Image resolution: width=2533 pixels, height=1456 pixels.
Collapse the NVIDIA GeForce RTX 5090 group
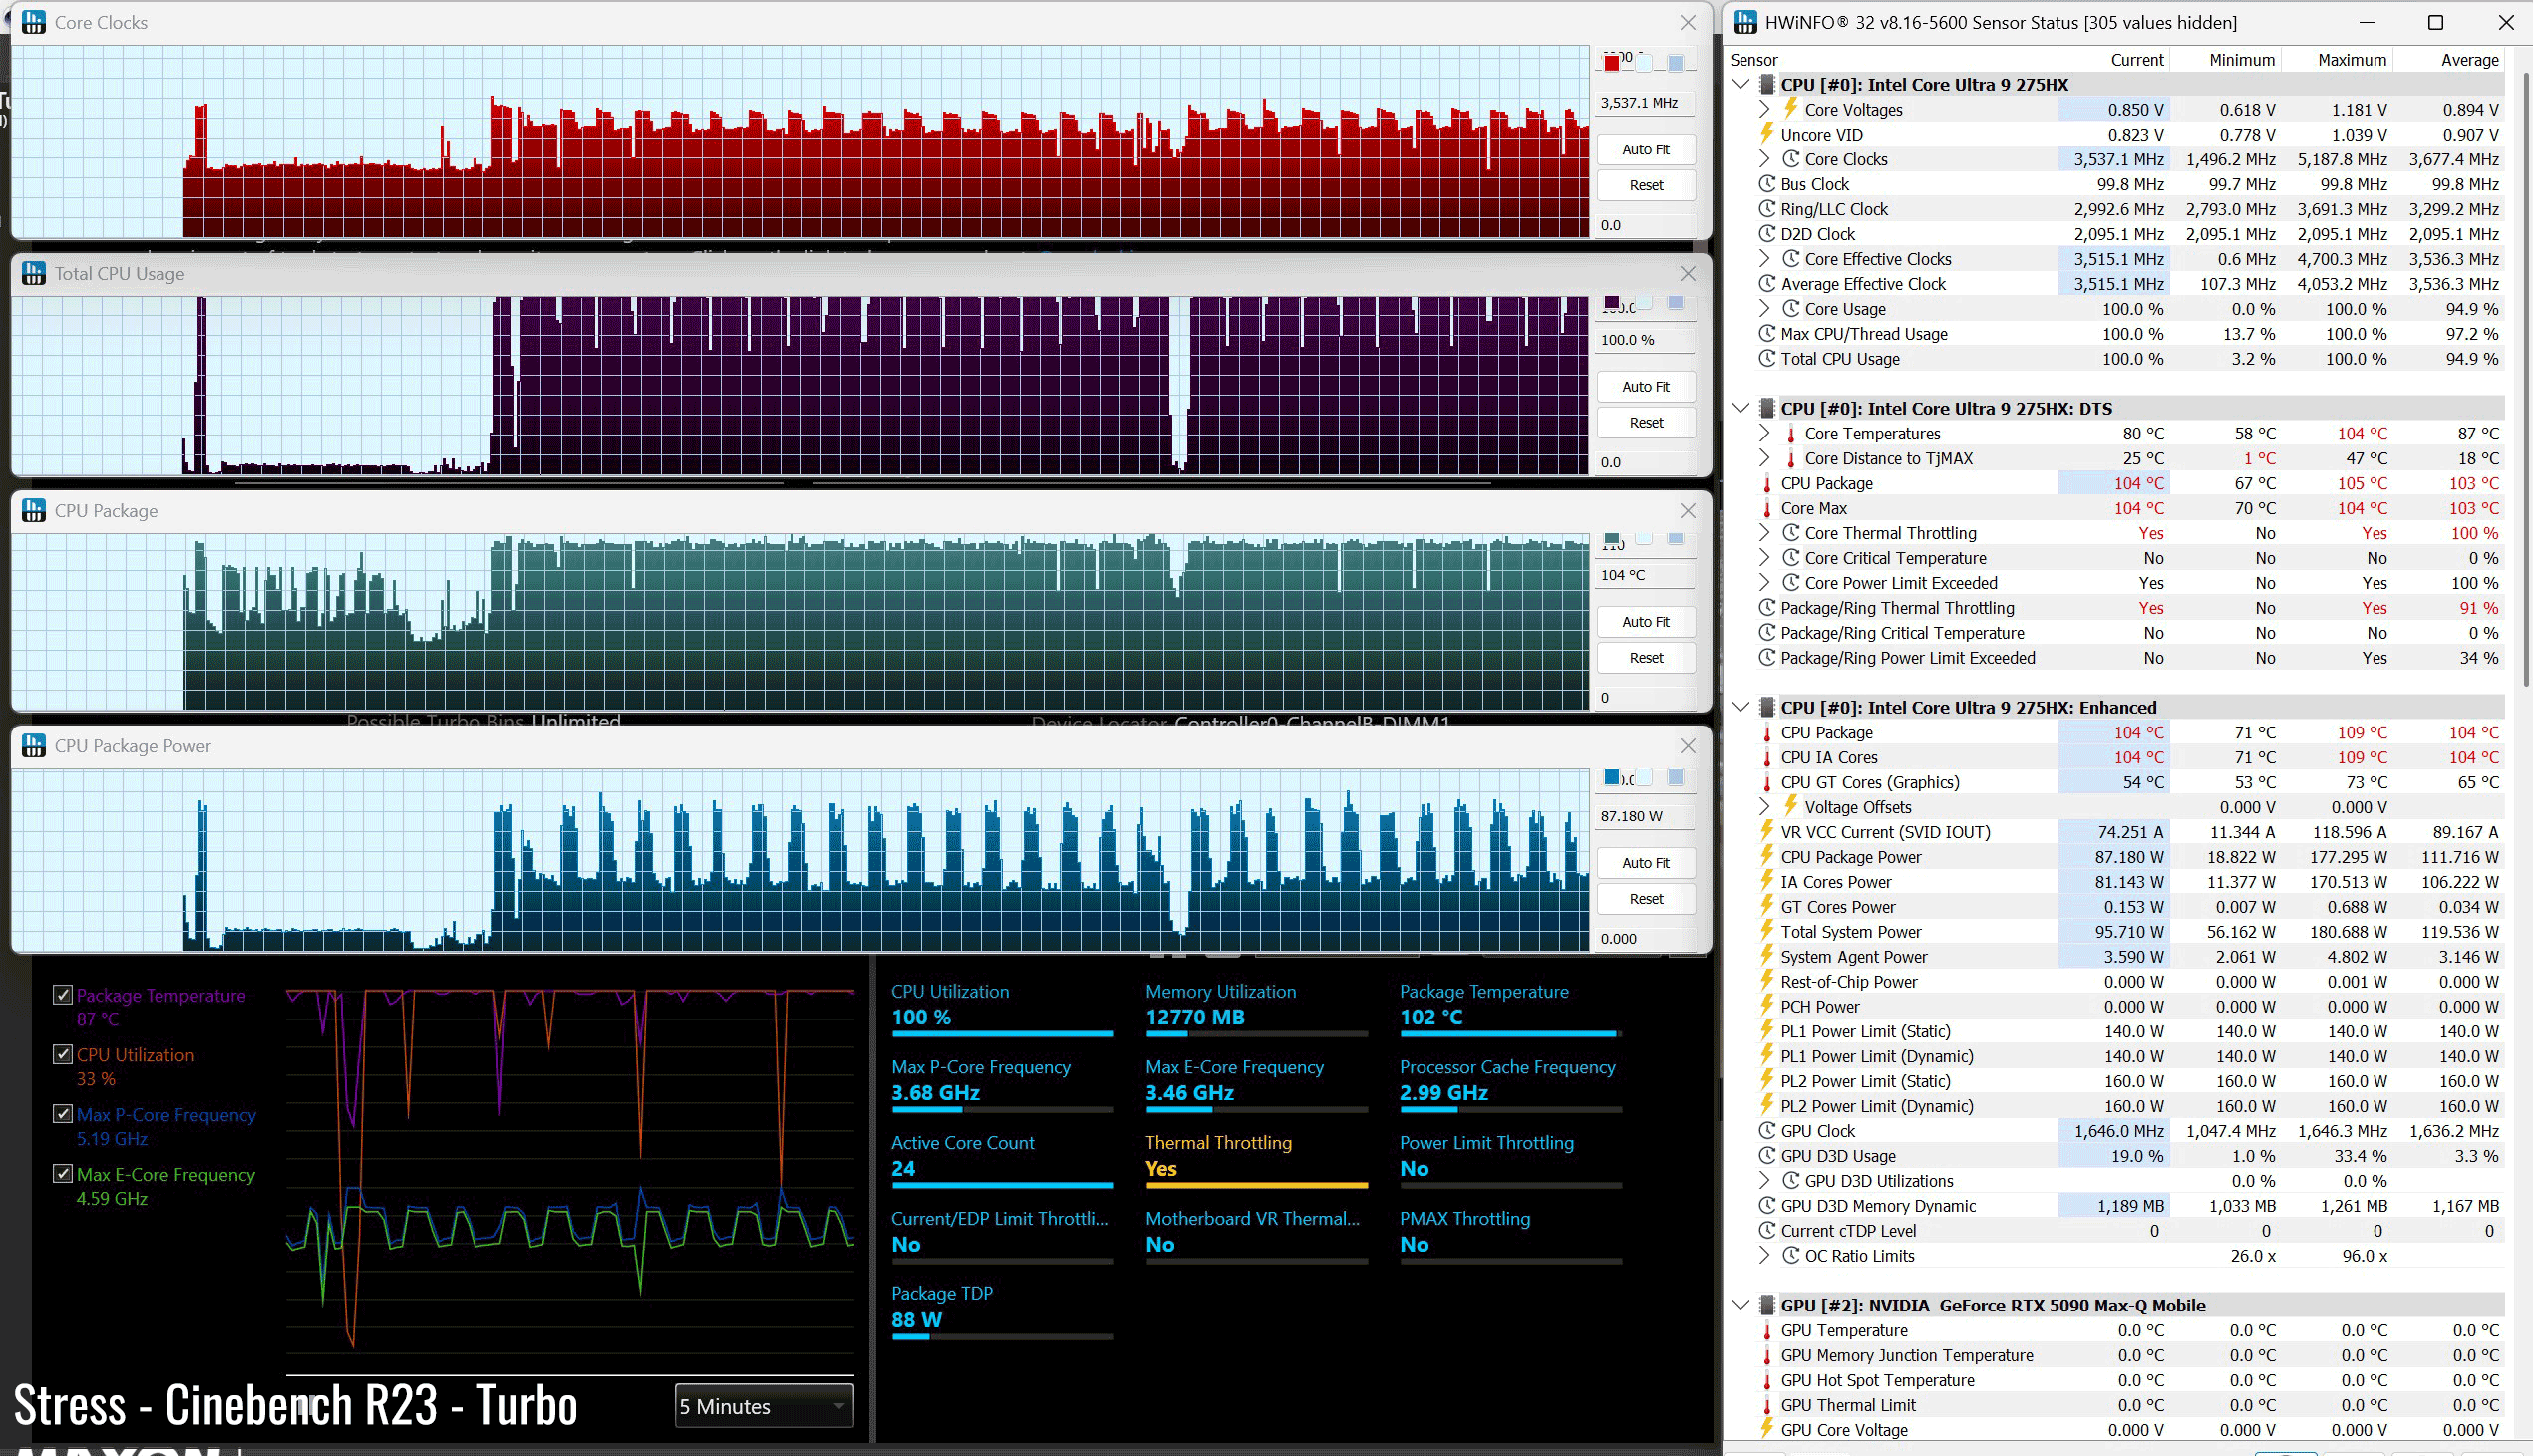[1741, 1305]
